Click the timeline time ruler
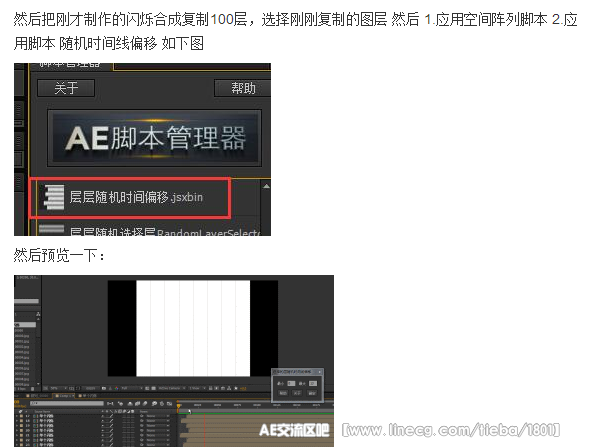Viewport: 595px width, 447px height. coord(256,405)
